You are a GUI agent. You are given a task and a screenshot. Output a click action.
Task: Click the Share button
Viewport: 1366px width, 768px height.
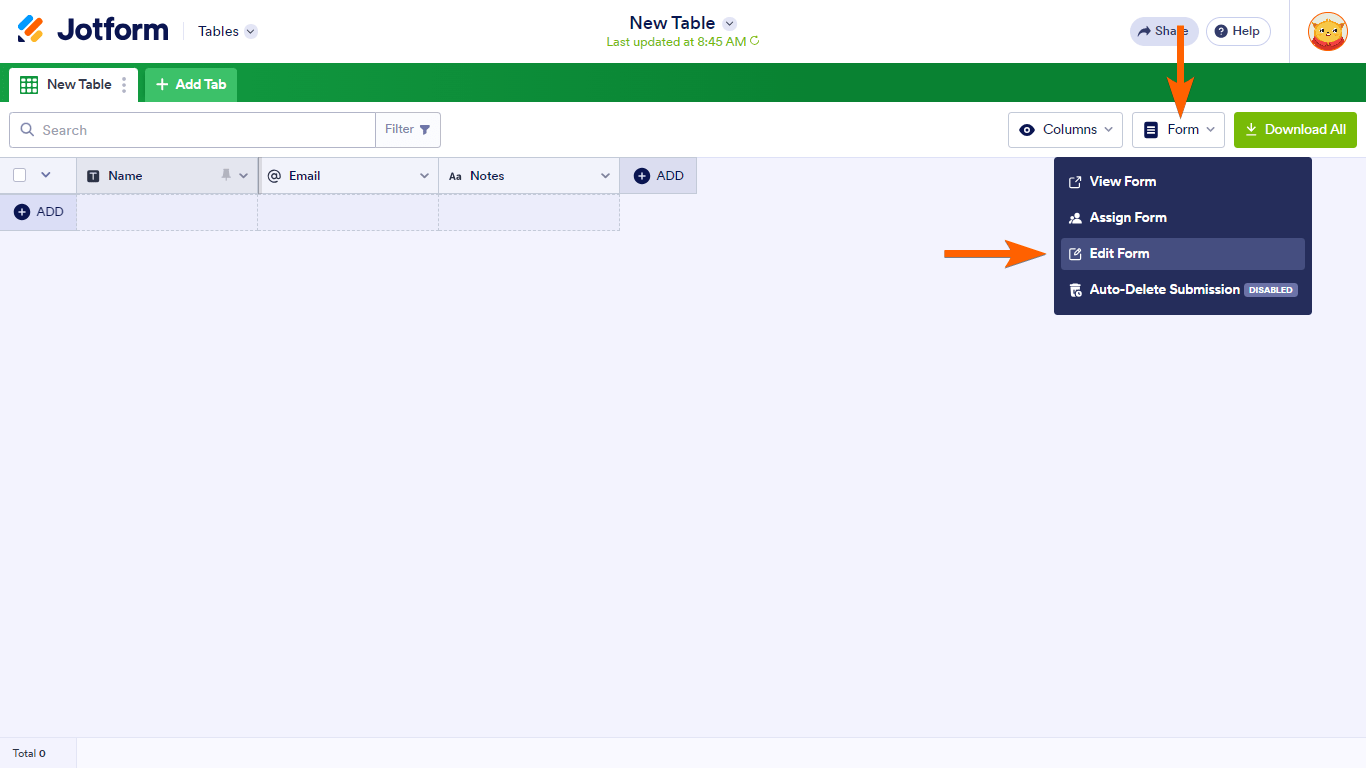point(1163,31)
